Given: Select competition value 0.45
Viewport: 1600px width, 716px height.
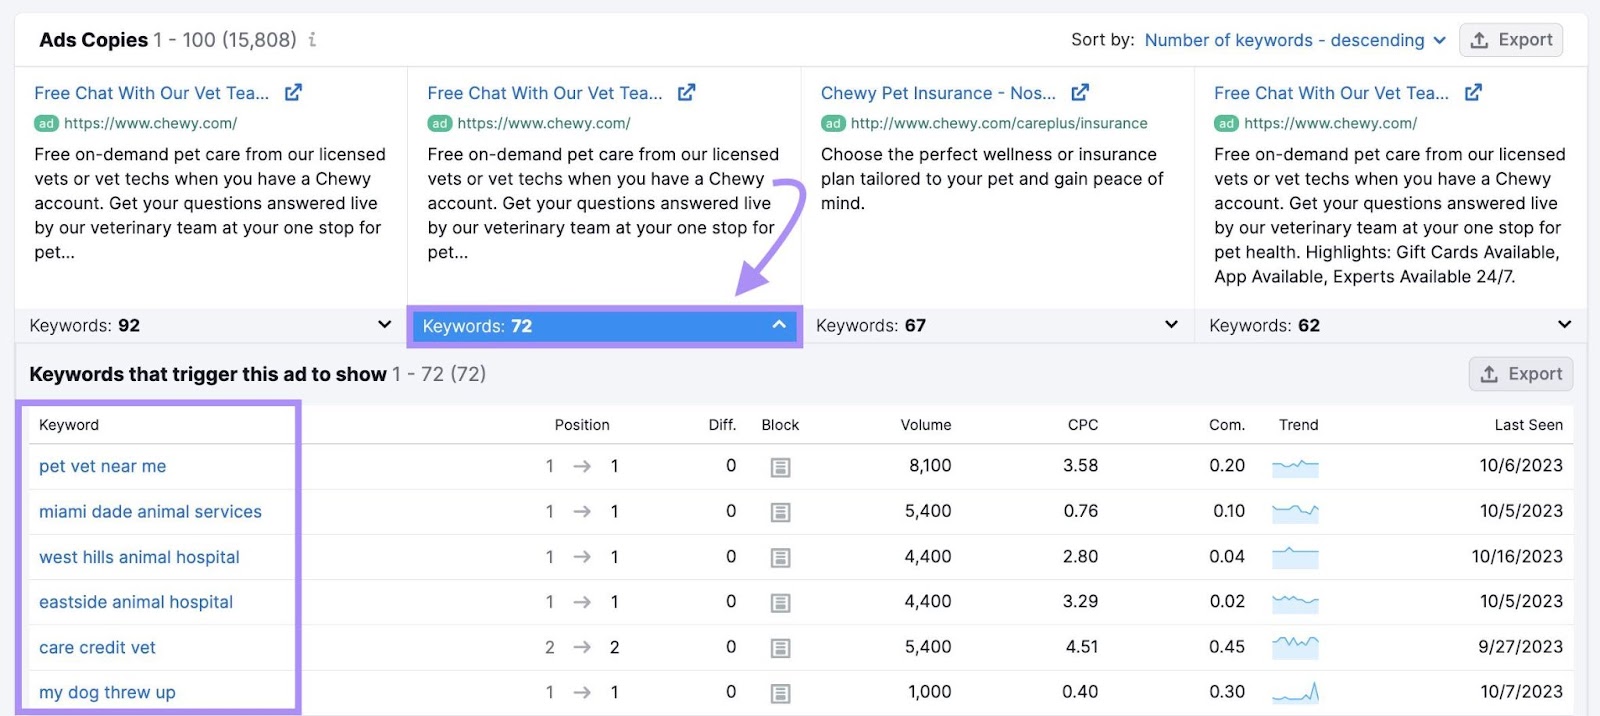Looking at the screenshot, I should [x=1227, y=647].
